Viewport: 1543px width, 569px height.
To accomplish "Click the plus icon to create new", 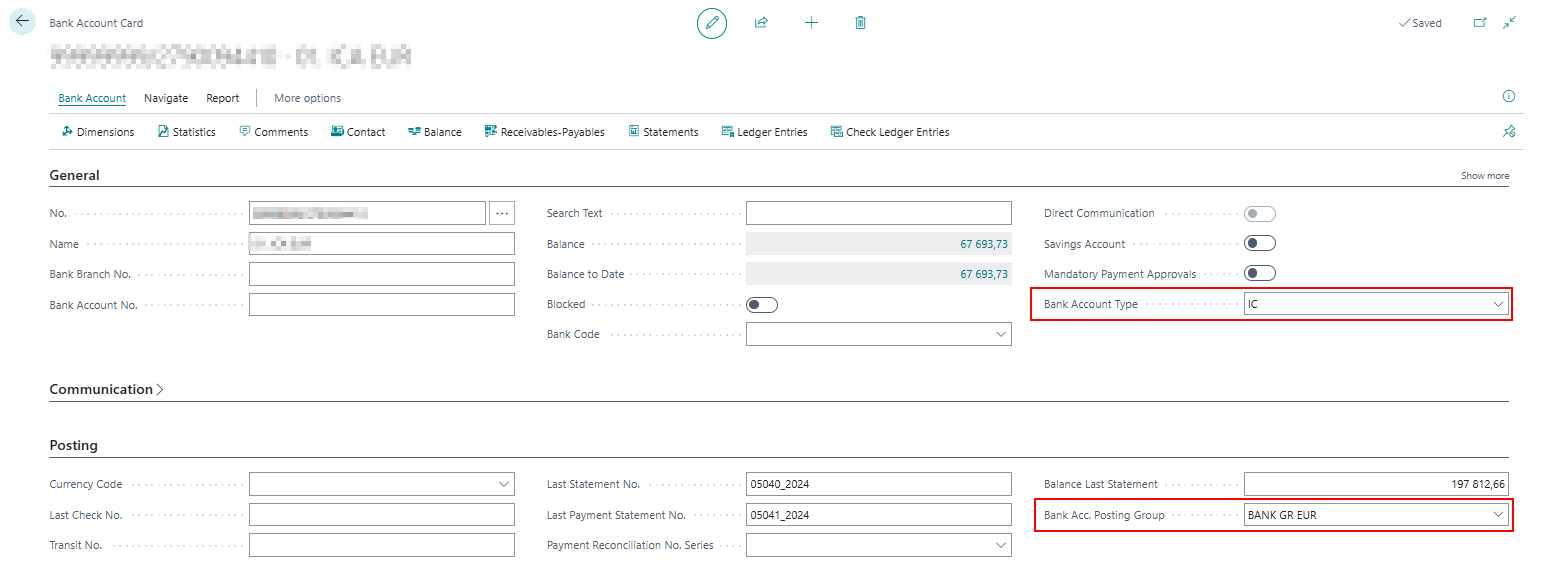I will [x=811, y=23].
